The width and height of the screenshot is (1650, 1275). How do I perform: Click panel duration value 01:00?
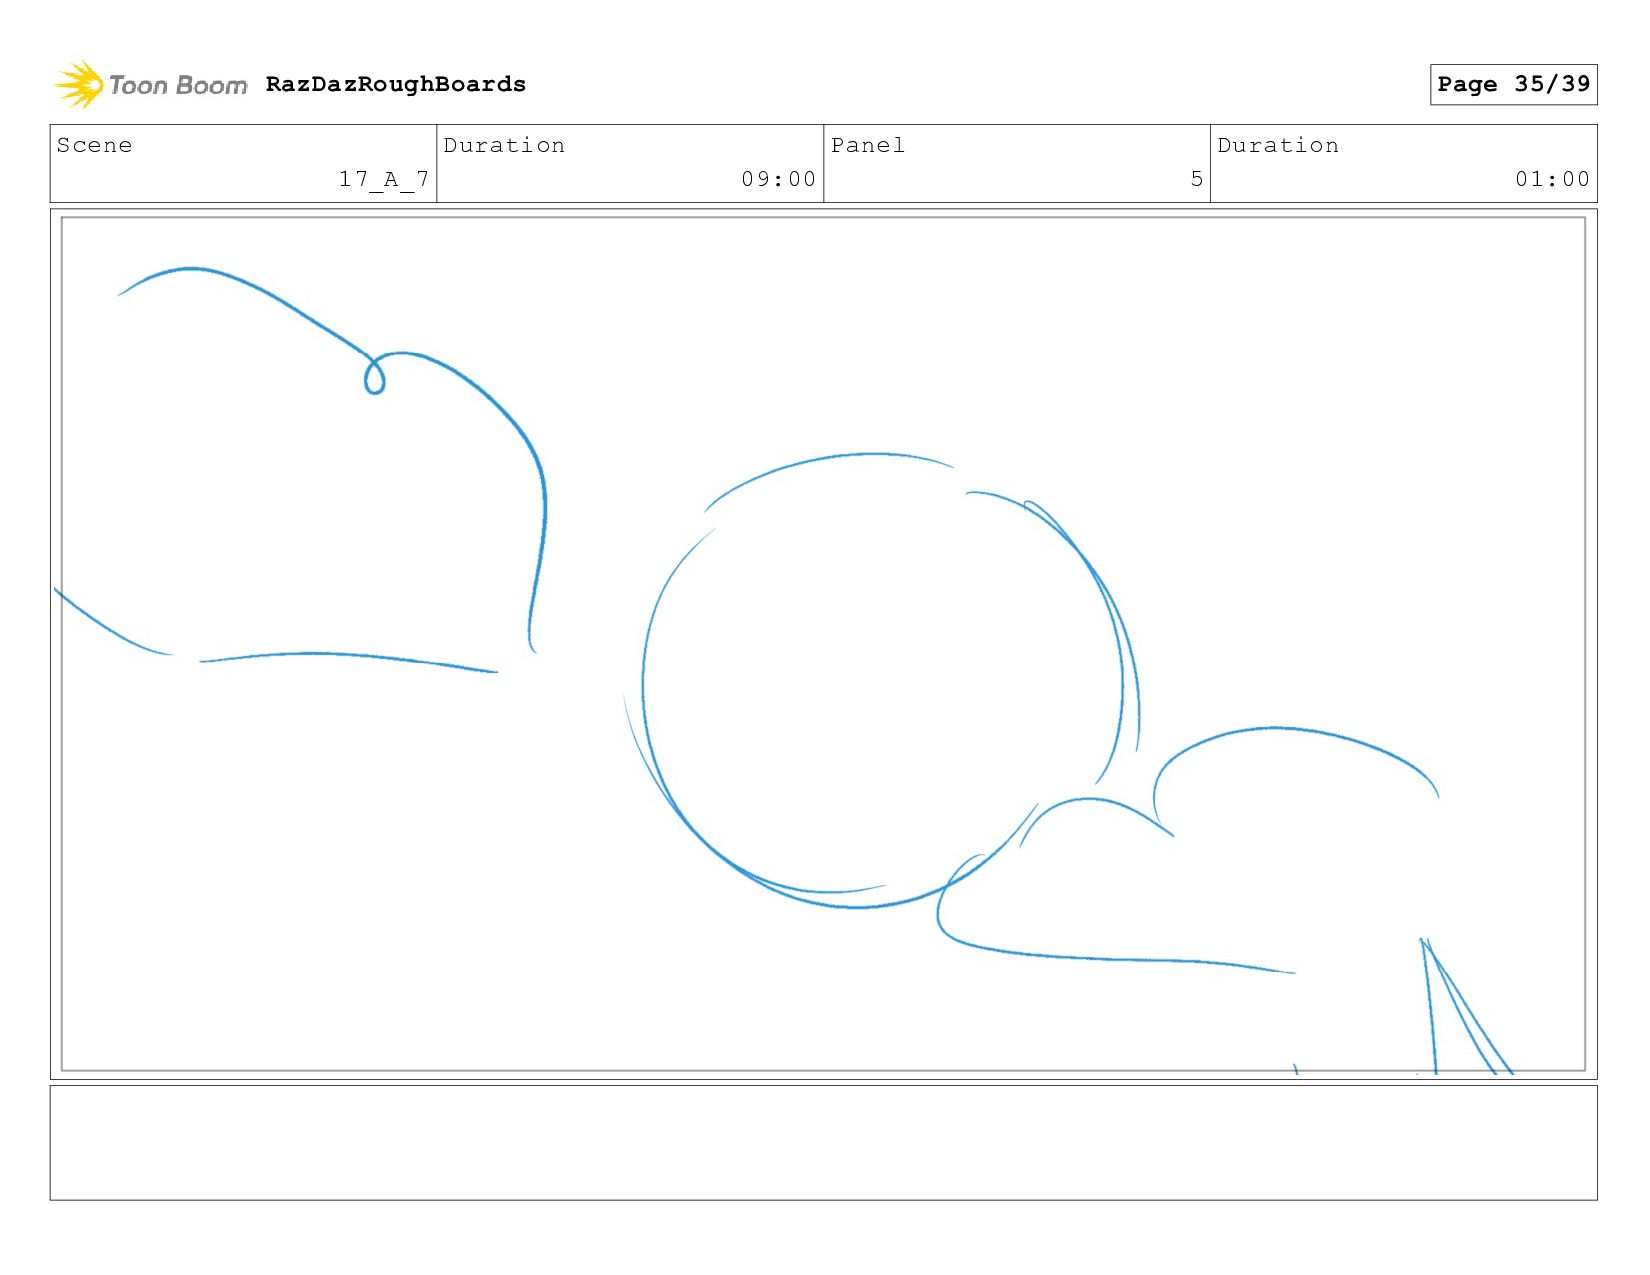click(1552, 179)
